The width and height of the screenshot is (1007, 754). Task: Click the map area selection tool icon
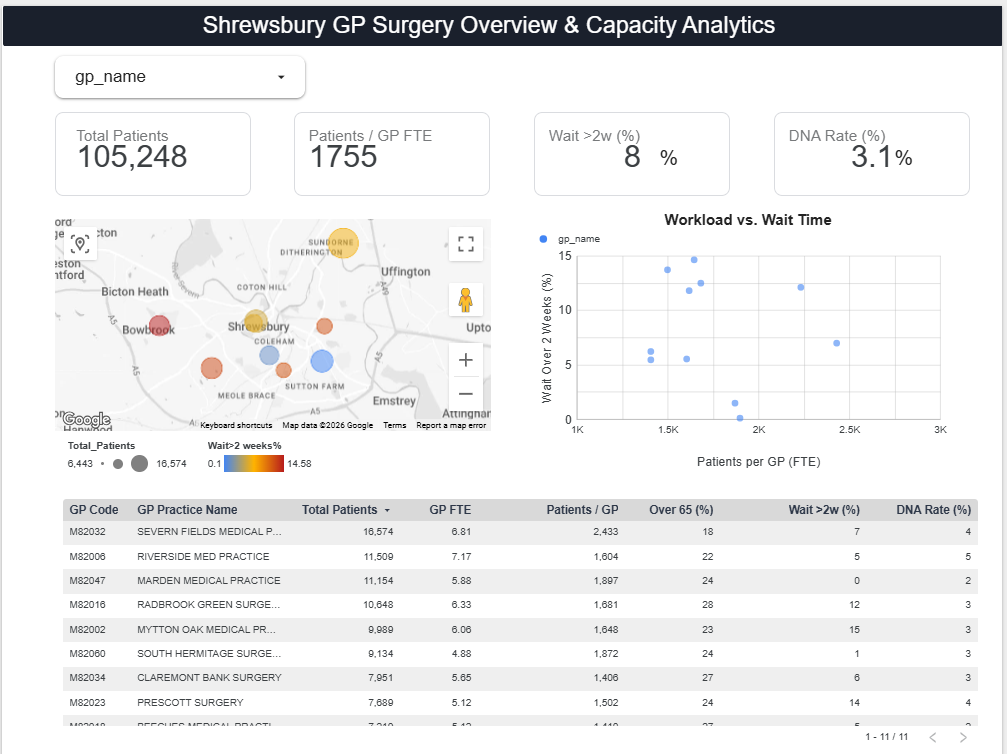pos(80,244)
